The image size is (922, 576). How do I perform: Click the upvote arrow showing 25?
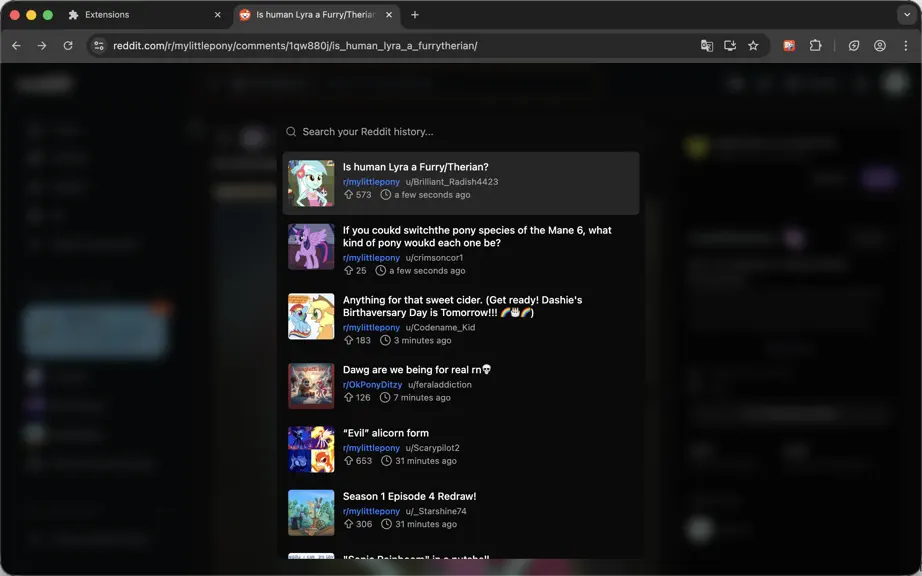349,270
